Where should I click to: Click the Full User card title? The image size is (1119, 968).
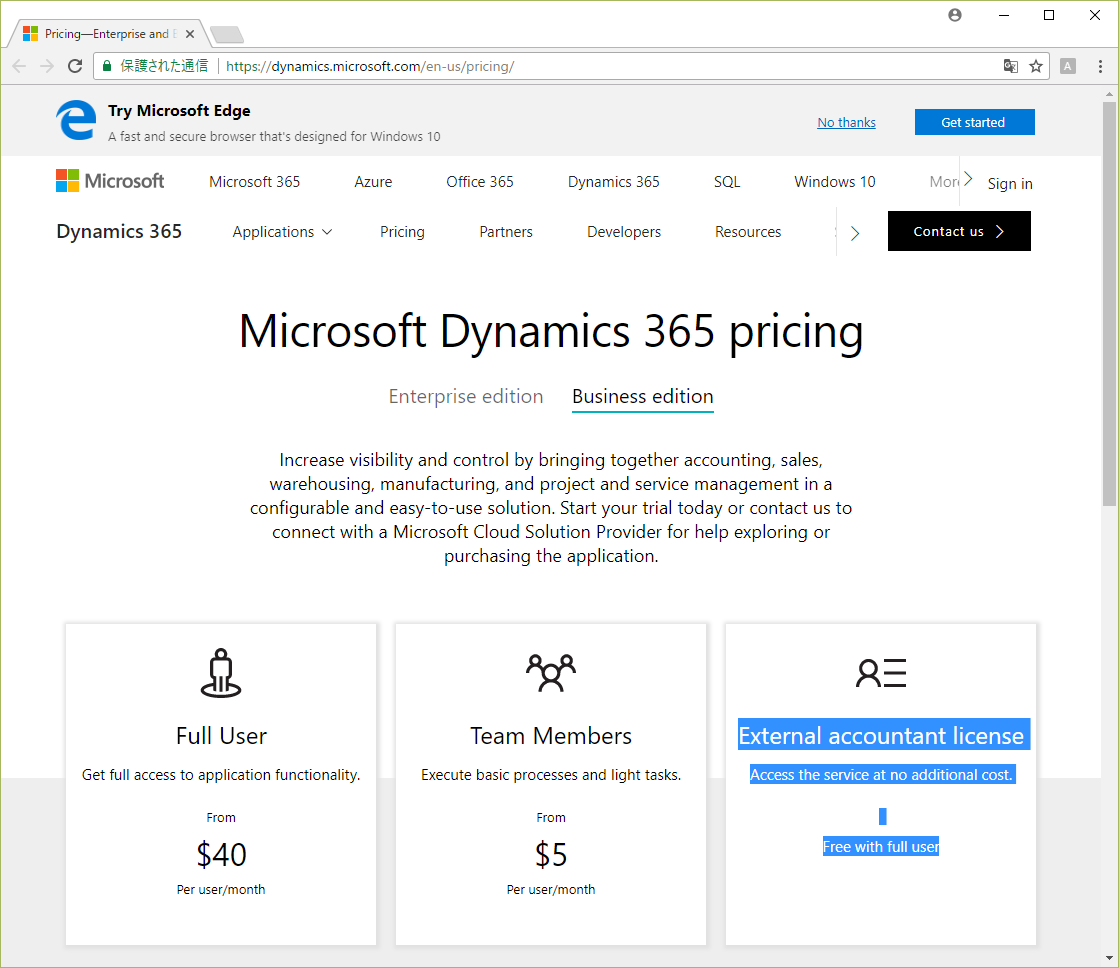[221, 736]
